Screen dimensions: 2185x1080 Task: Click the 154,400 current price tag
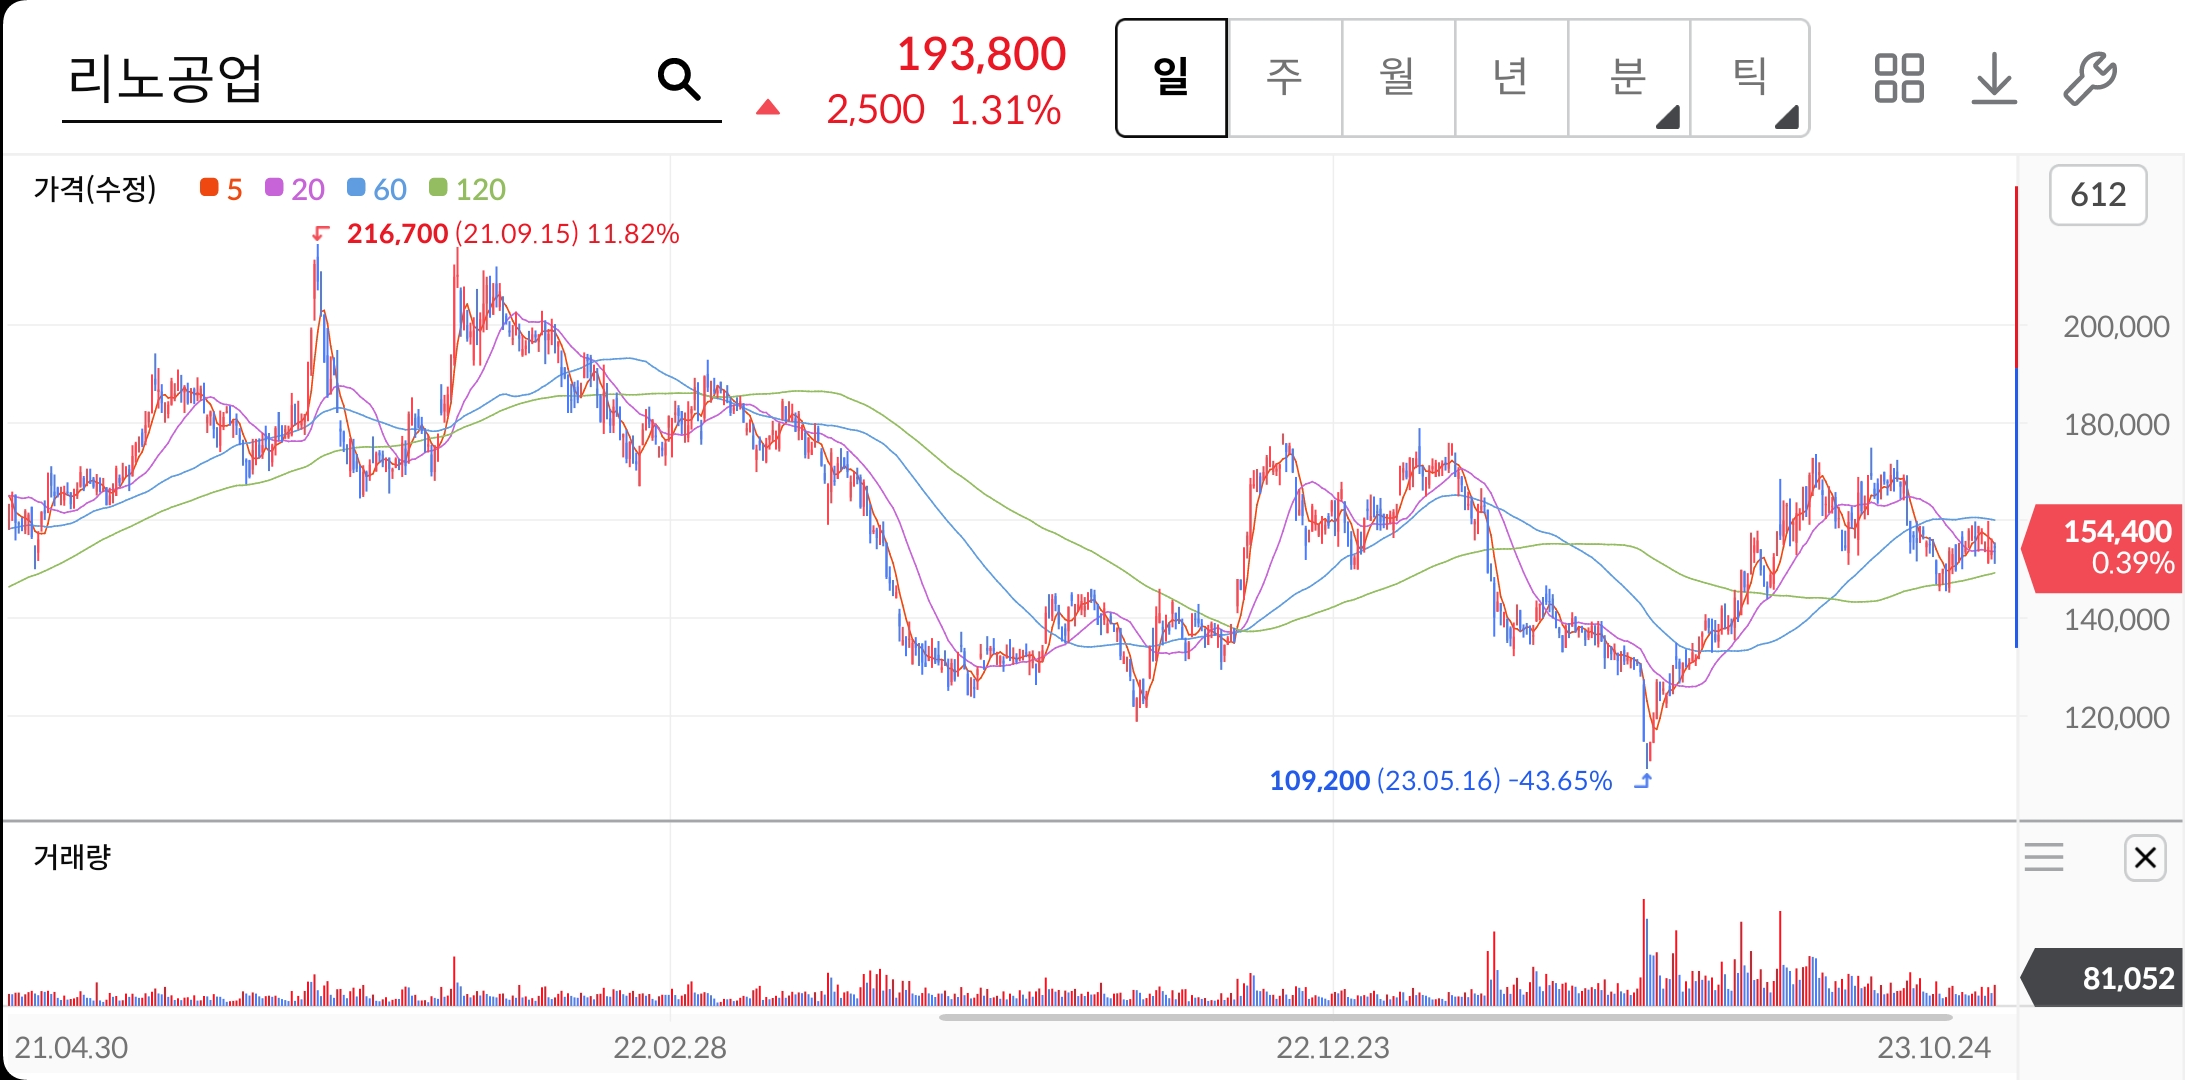tap(2111, 547)
